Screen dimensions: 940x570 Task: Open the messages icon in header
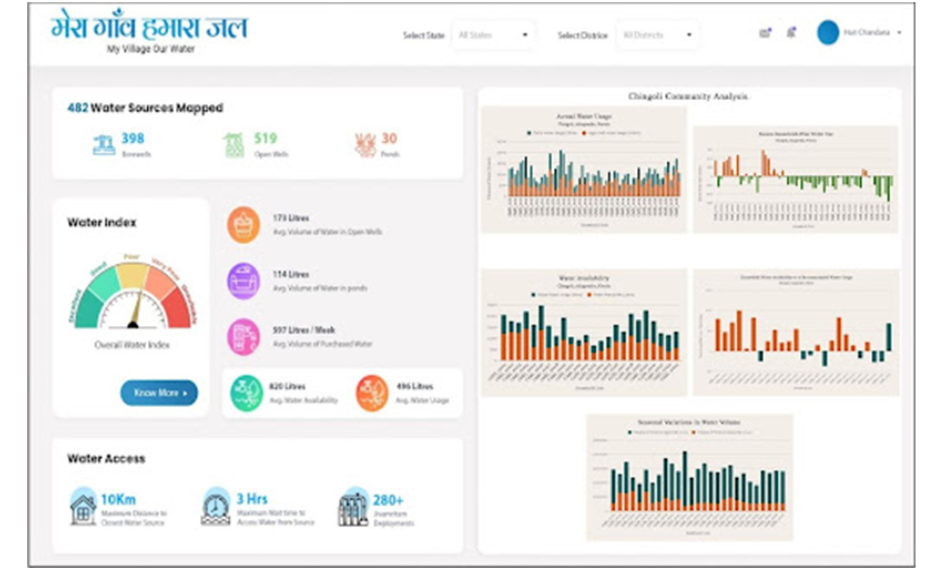(765, 33)
